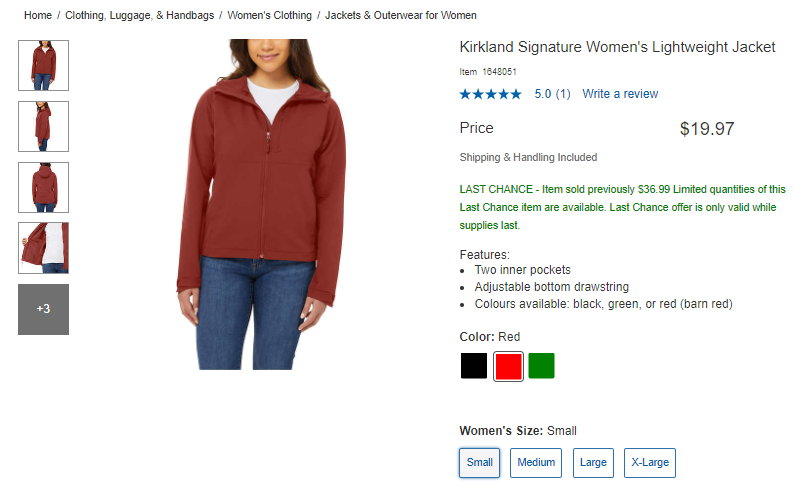Pick the green color swatch
794x493 pixels.
pos(541,365)
